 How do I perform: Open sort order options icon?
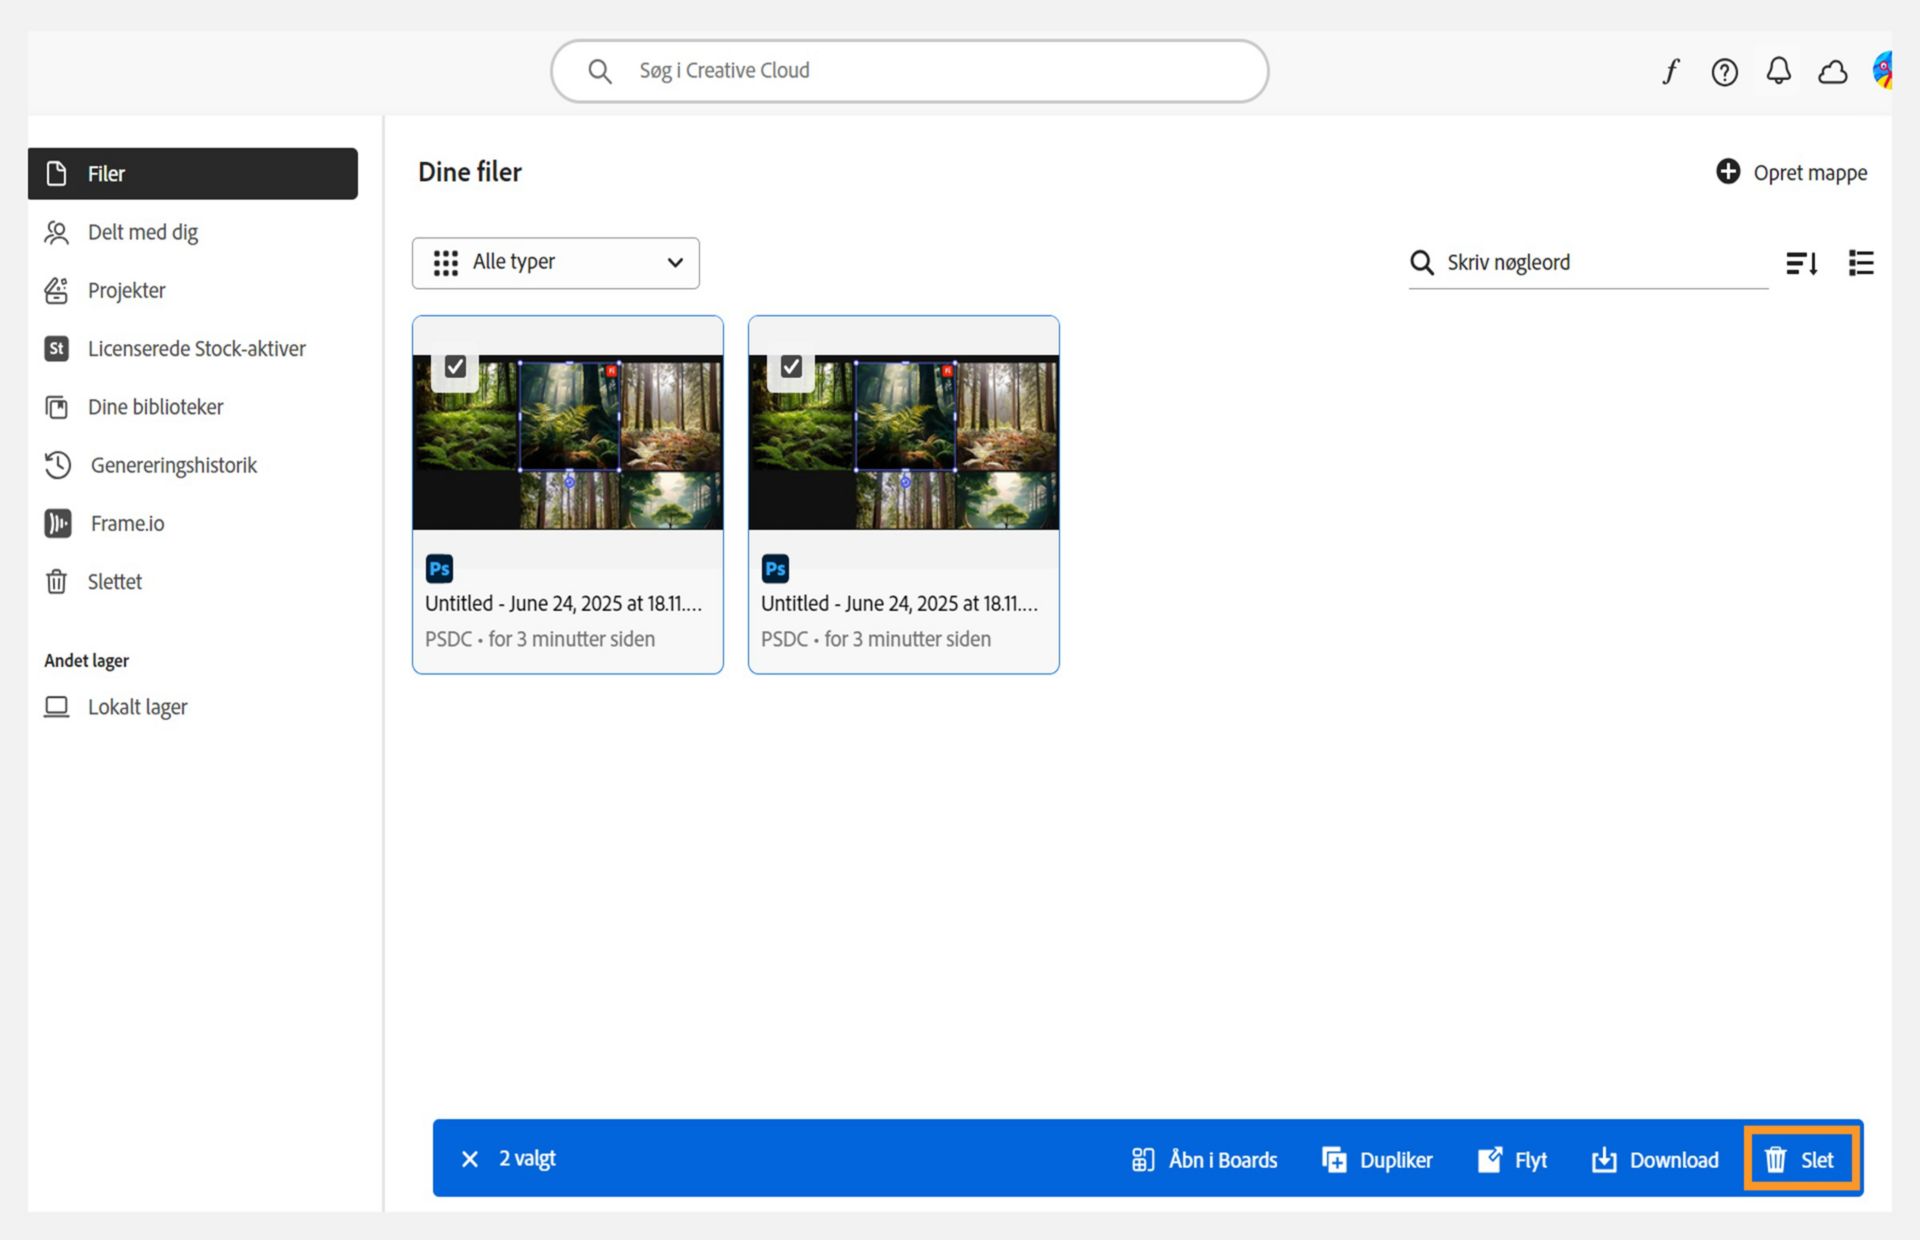tap(1801, 263)
